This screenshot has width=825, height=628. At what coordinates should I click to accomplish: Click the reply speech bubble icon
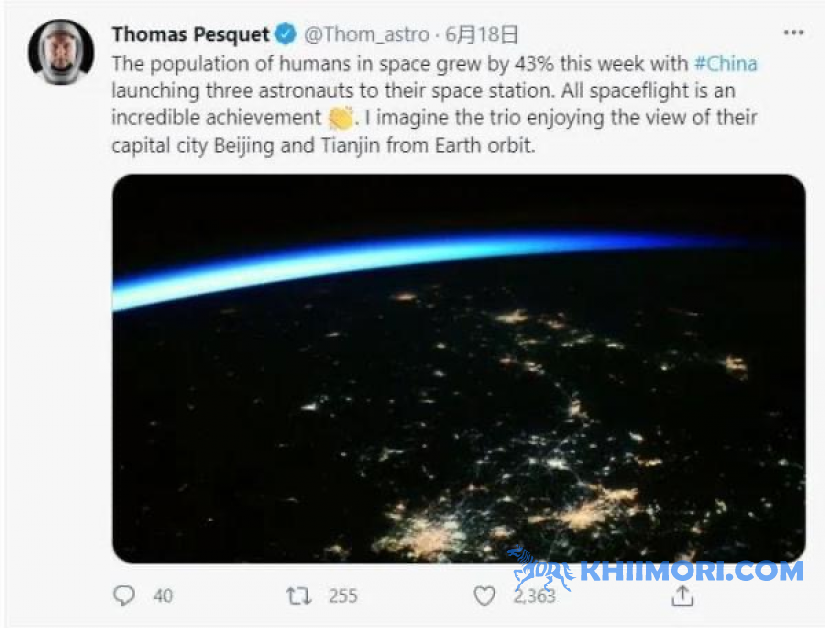tap(124, 595)
